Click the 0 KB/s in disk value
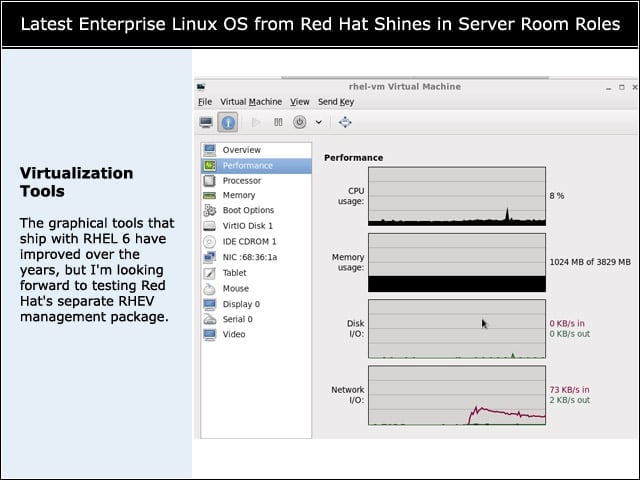Screen dimensions: 640x480 point(567,323)
